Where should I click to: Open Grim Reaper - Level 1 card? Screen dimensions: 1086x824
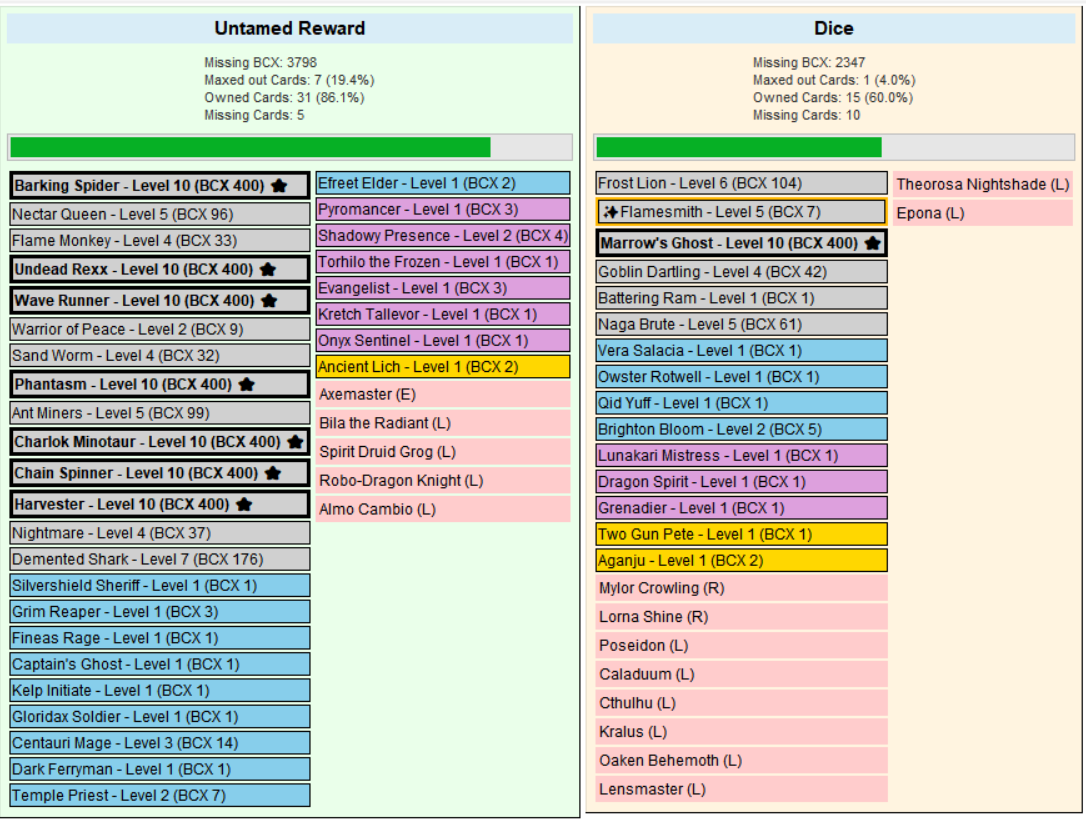160,612
